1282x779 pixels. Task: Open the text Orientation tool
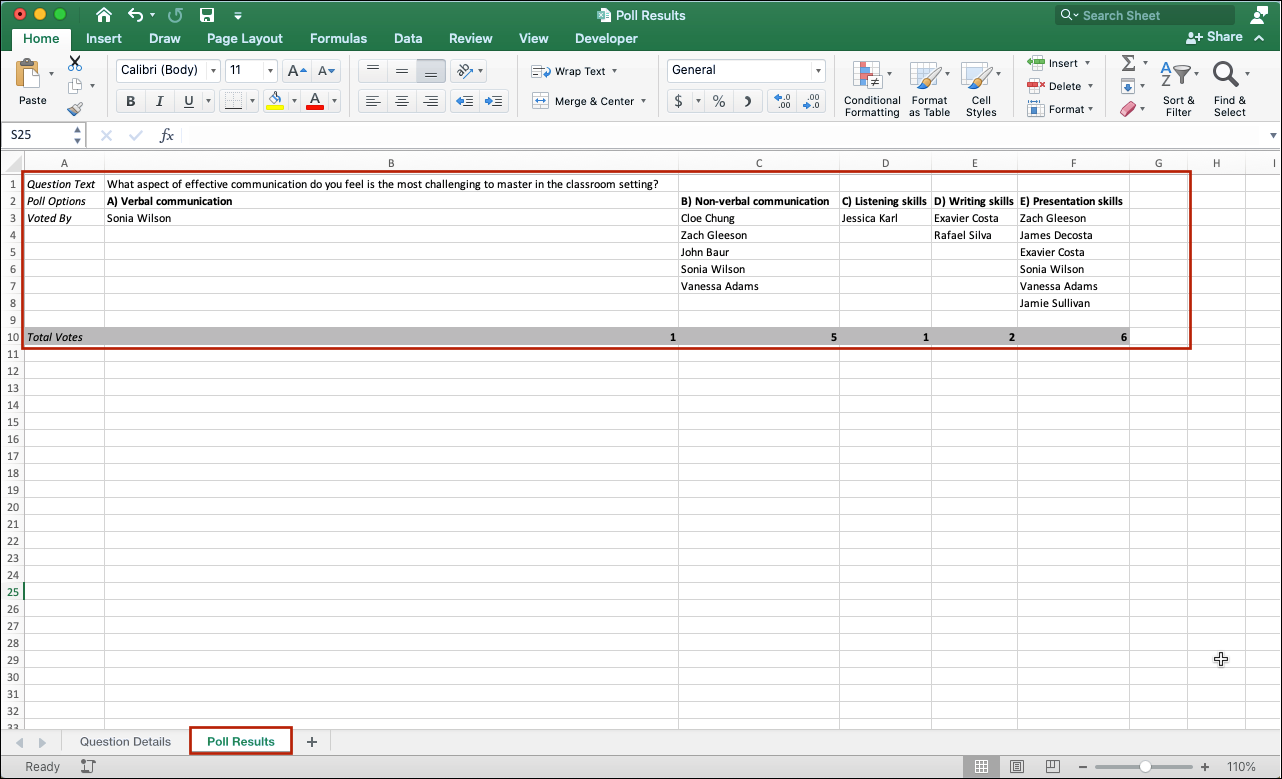[x=463, y=70]
